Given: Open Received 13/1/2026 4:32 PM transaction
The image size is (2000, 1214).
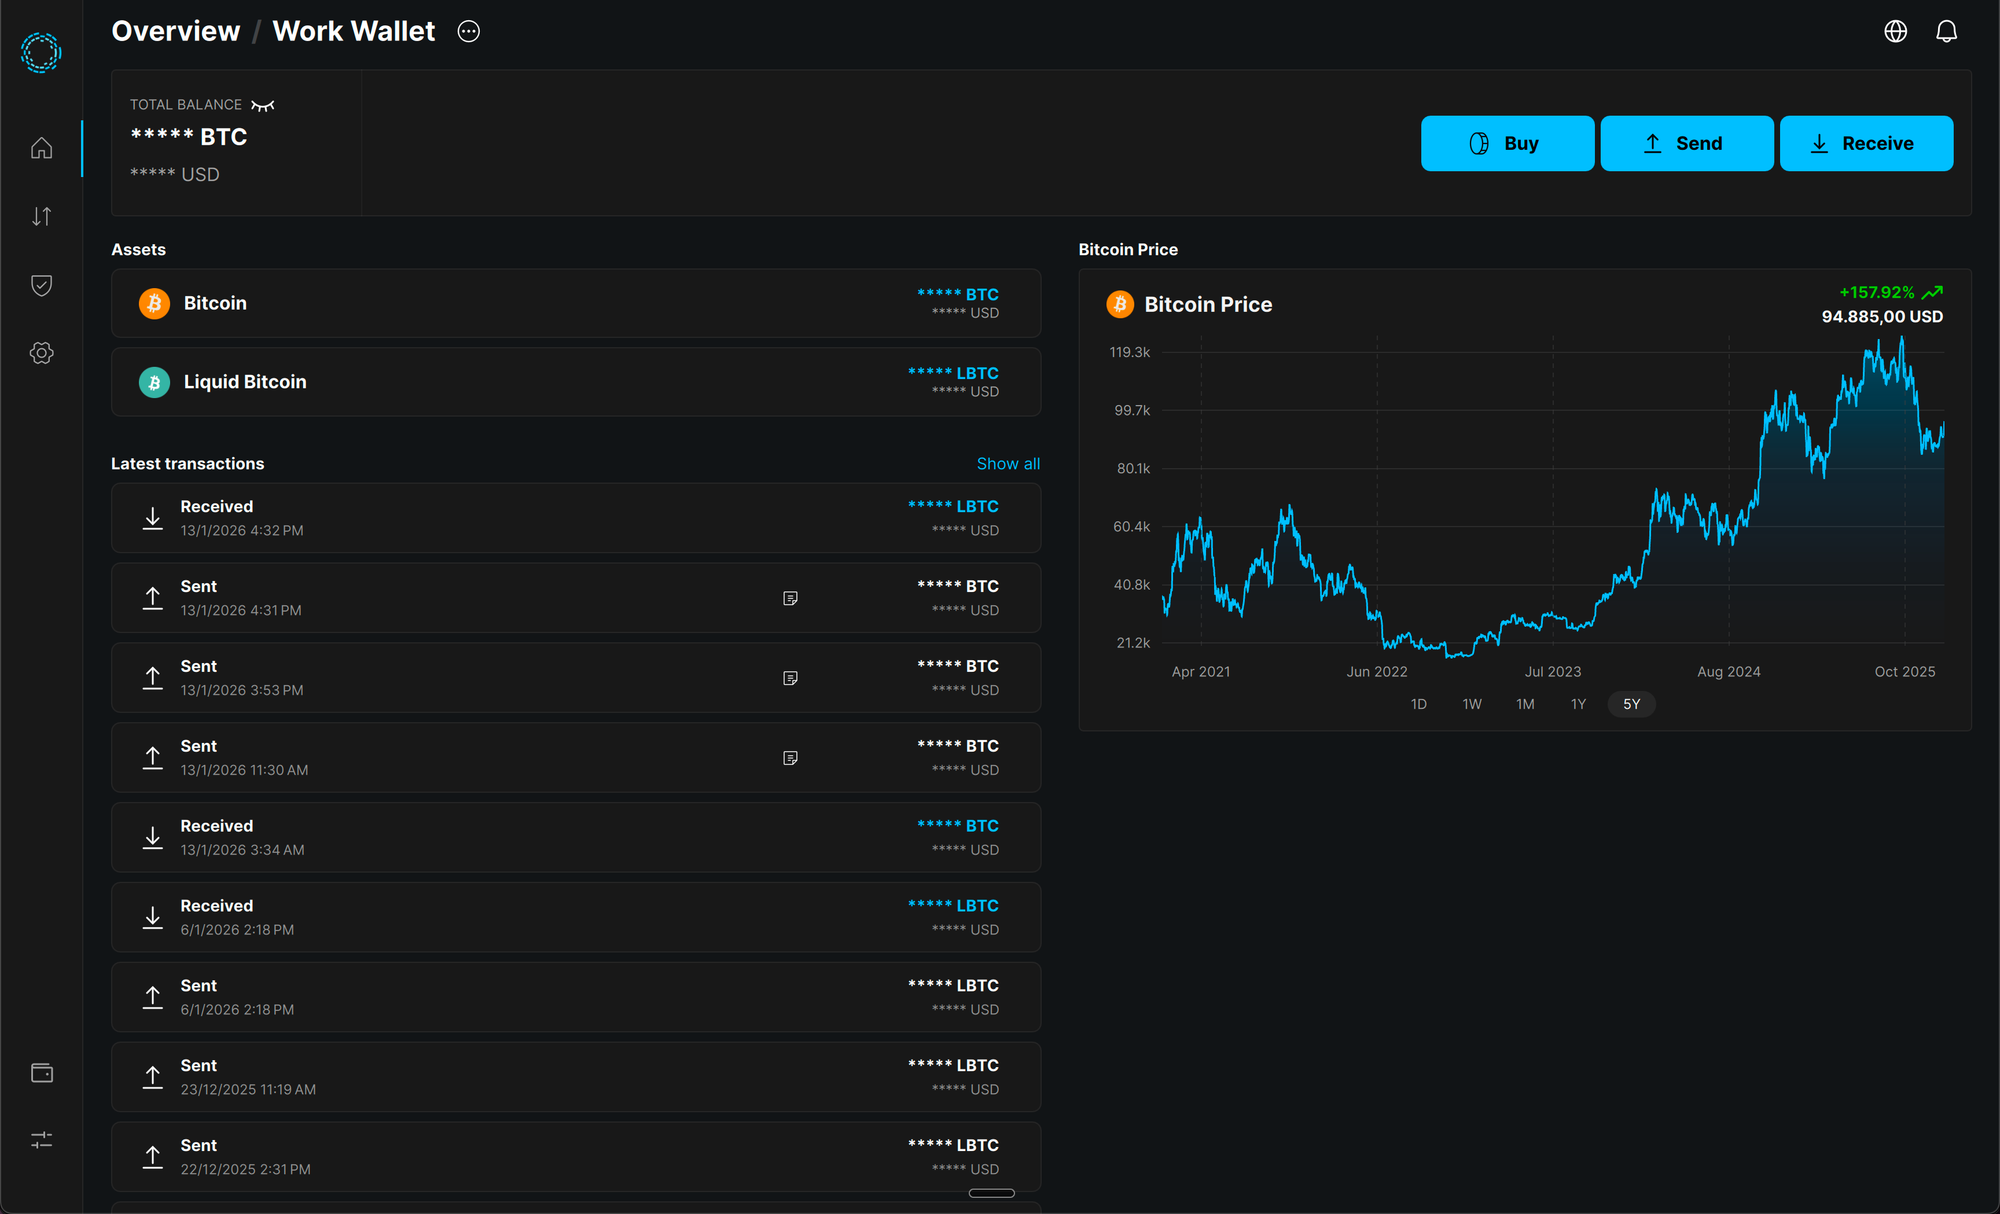Looking at the screenshot, I should click(575, 518).
